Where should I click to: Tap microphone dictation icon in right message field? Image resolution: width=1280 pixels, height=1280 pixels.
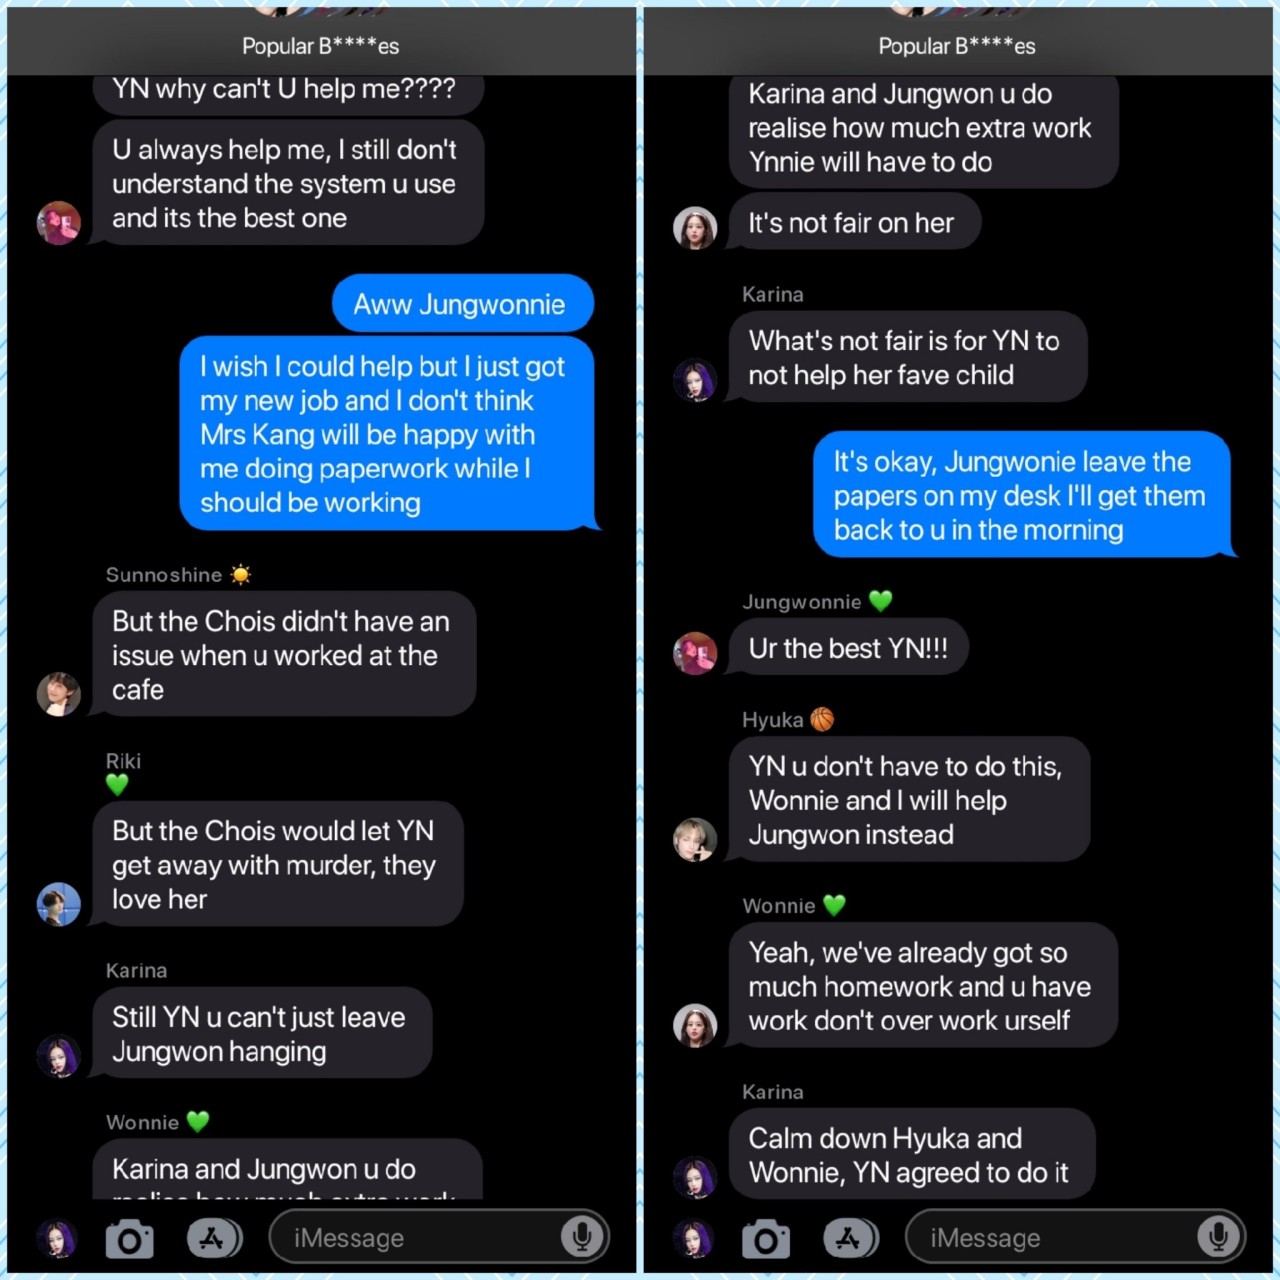(1217, 1238)
